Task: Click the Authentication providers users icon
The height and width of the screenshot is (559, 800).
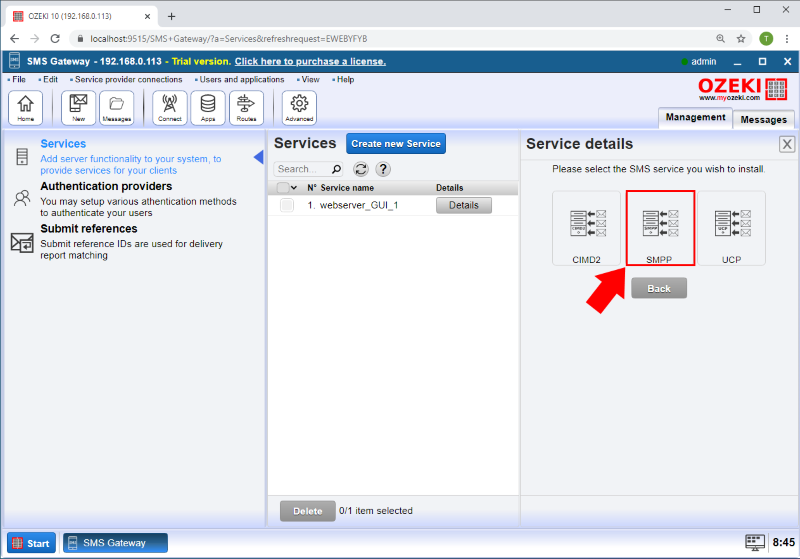Action: (22, 198)
